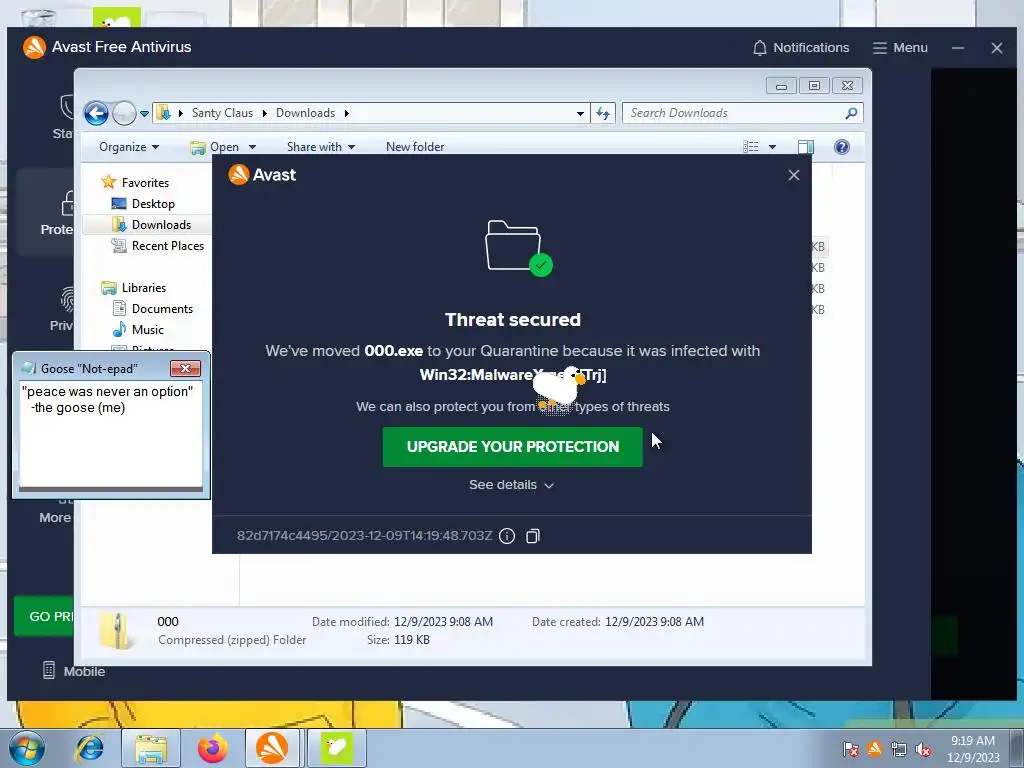Click the Explorer refresh button
The width and height of the screenshot is (1024, 768).
tap(603, 114)
